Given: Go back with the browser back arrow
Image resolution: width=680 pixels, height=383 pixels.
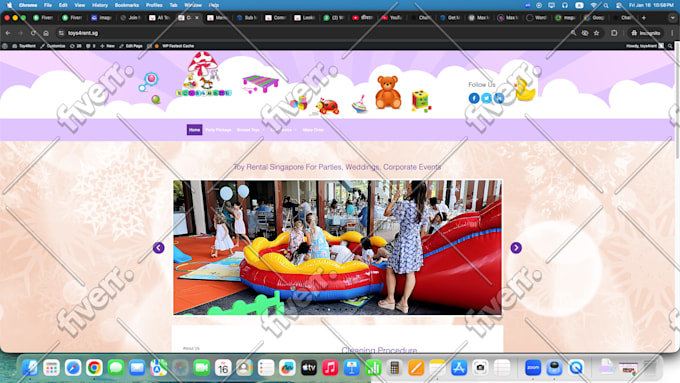Looking at the screenshot, I should click(8, 33).
